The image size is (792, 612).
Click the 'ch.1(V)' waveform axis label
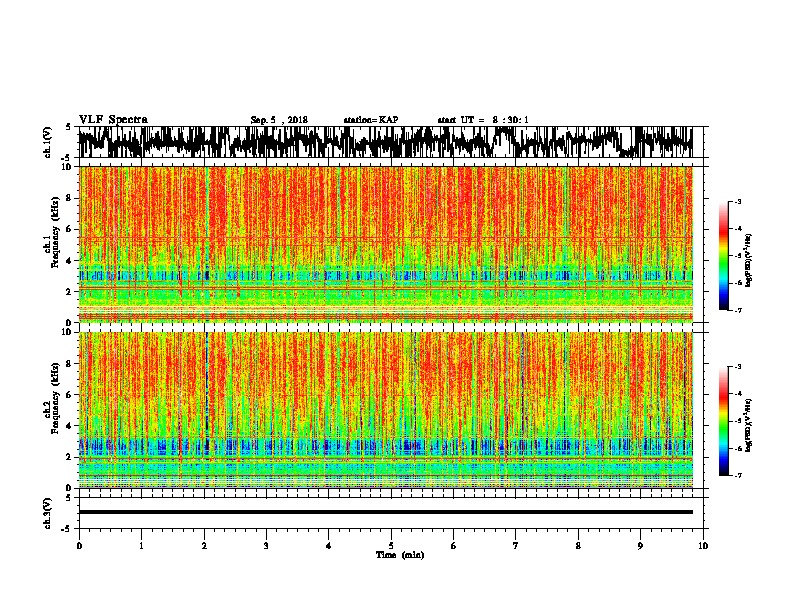coord(48,142)
